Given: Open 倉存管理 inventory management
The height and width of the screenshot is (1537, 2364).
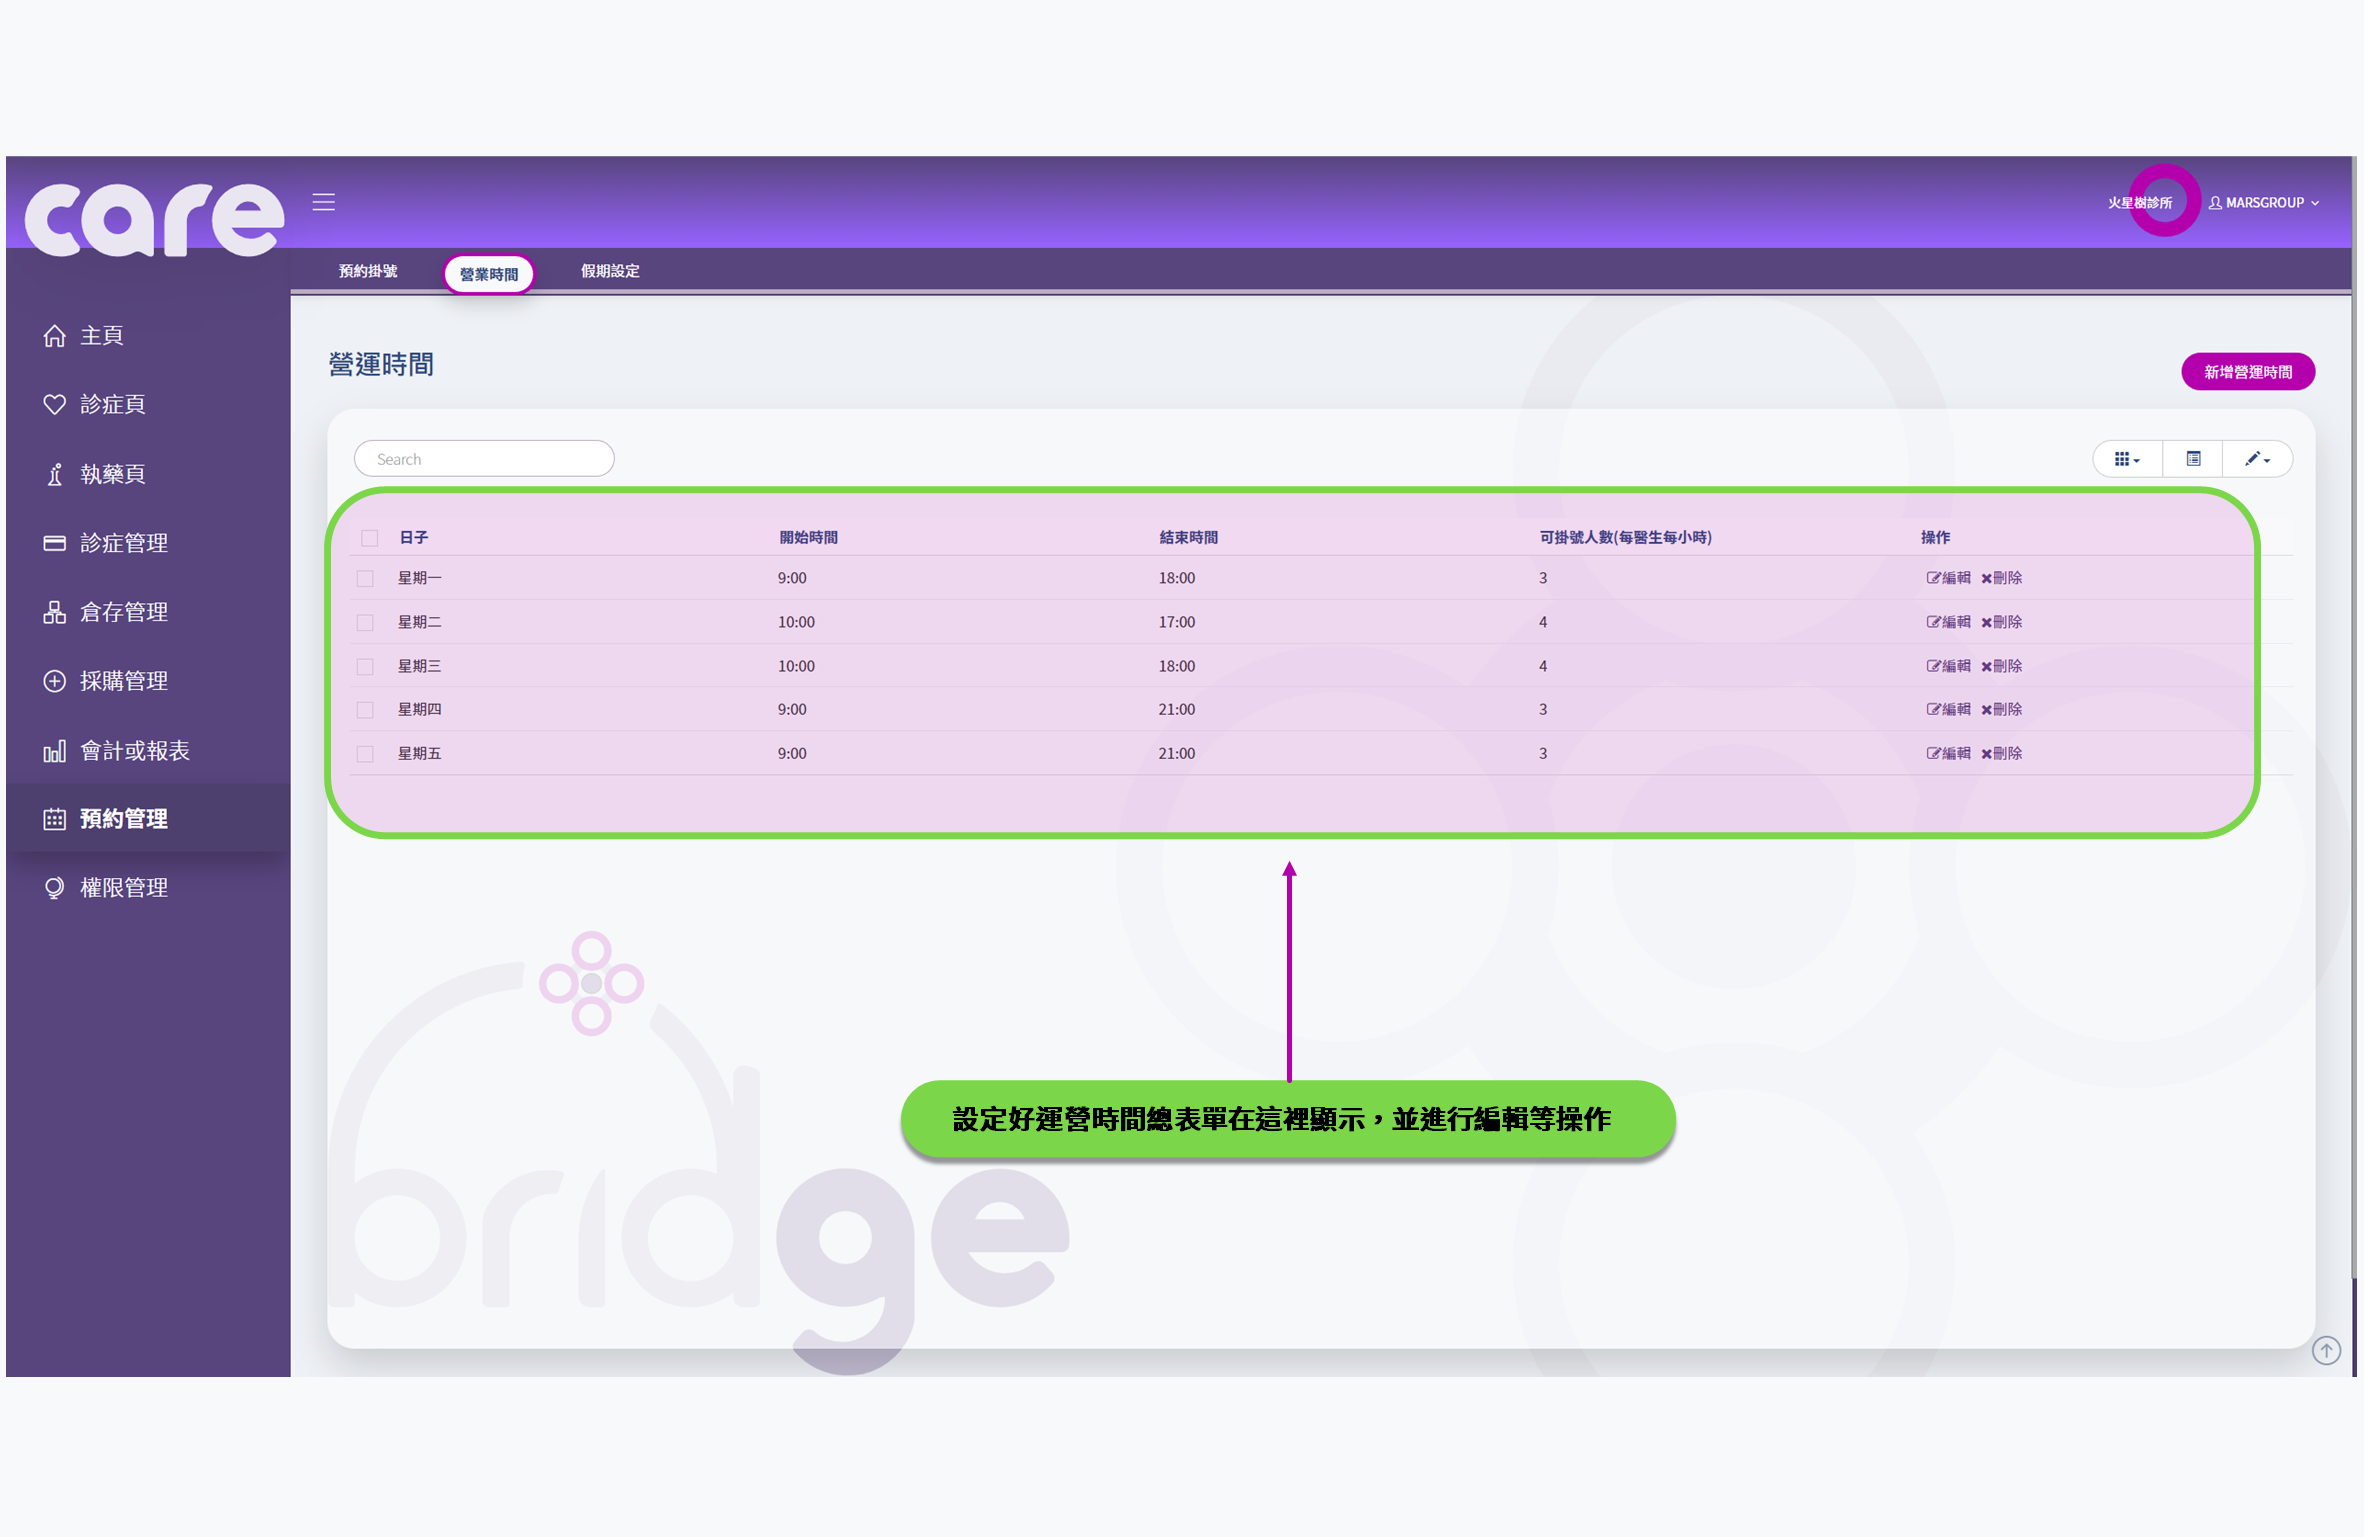Looking at the screenshot, I should 124,612.
